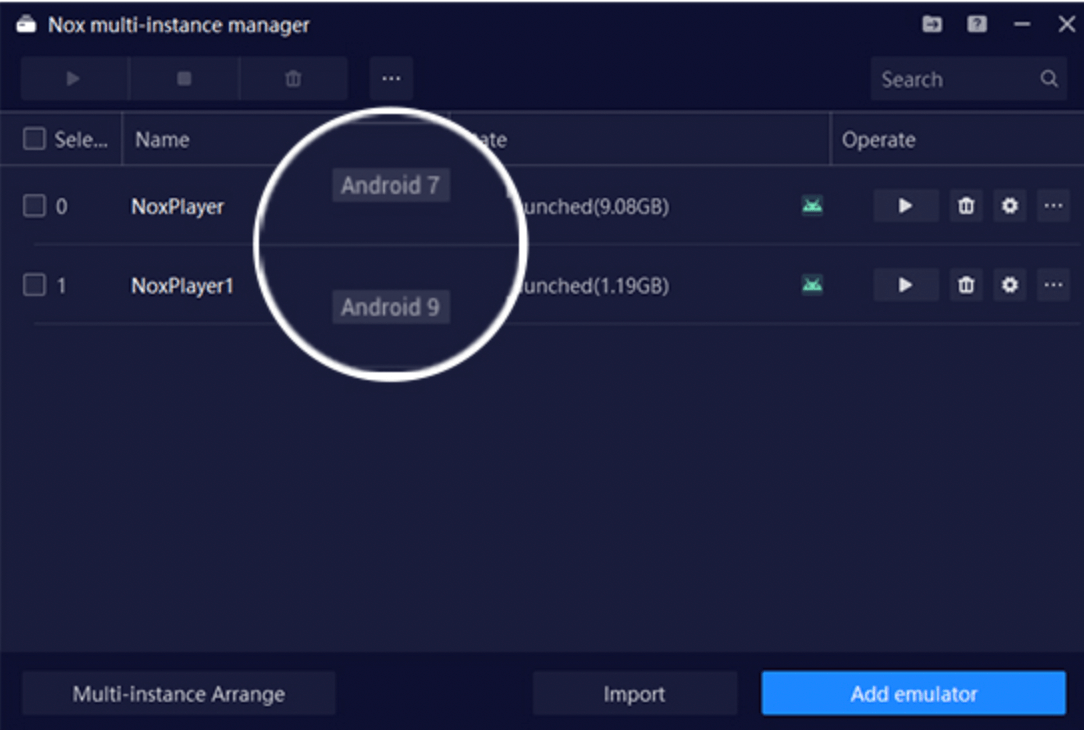Start the NoxPlayer instance with play button
This screenshot has width=1084, height=730.
coord(905,206)
